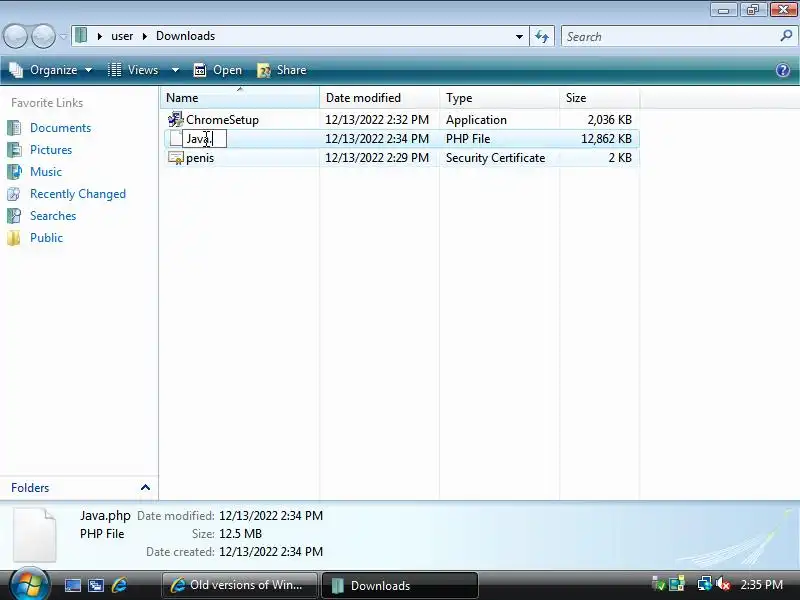Image resolution: width=800 pixels, height=600 pixels.
Task: Click the Documents sidebar icon
Action: pos(14,128)
